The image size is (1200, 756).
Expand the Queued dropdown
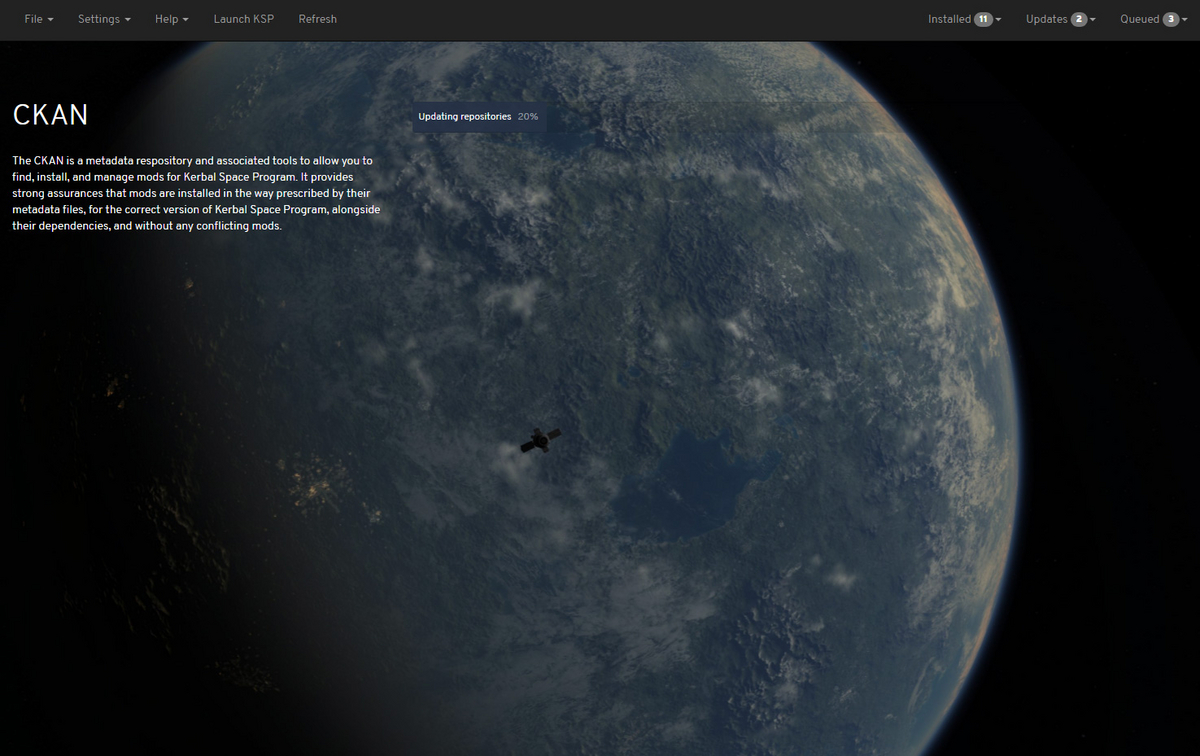coord(1154,19)
